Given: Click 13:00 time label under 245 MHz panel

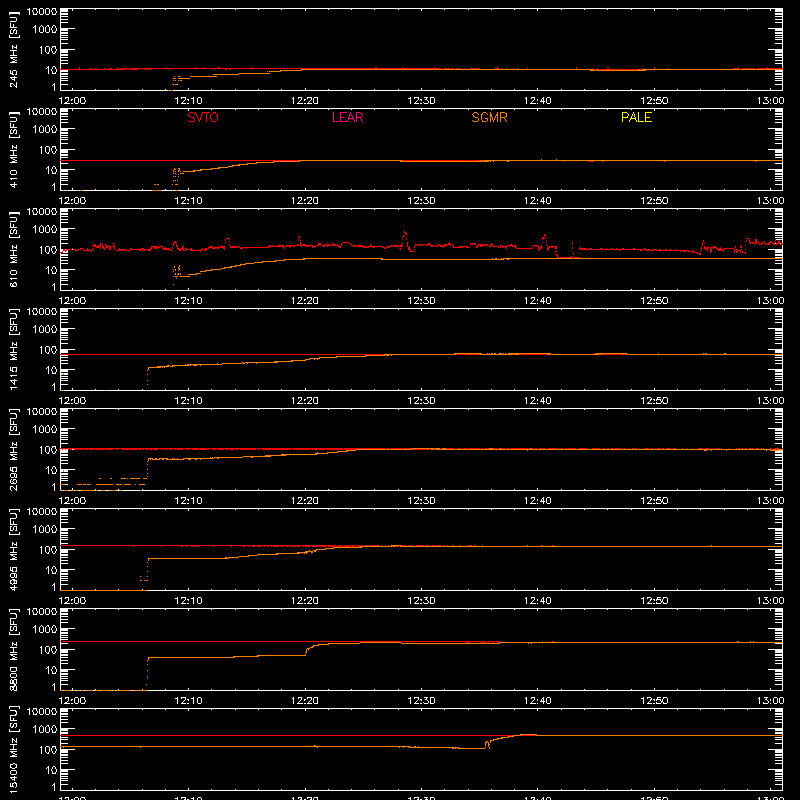Looking at the screenshot, I should tap(770, 101).
